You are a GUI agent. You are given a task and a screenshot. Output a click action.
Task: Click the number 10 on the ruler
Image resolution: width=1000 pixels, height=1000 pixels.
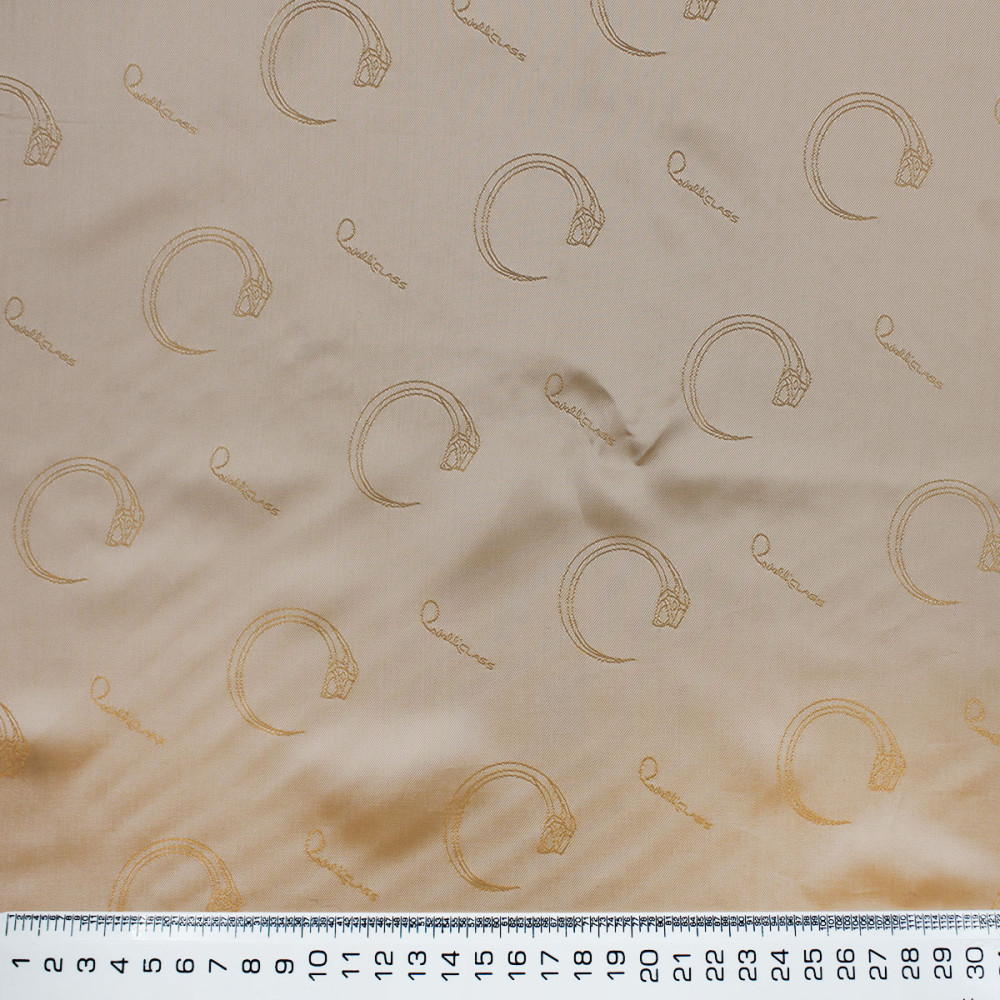[318, 964]
